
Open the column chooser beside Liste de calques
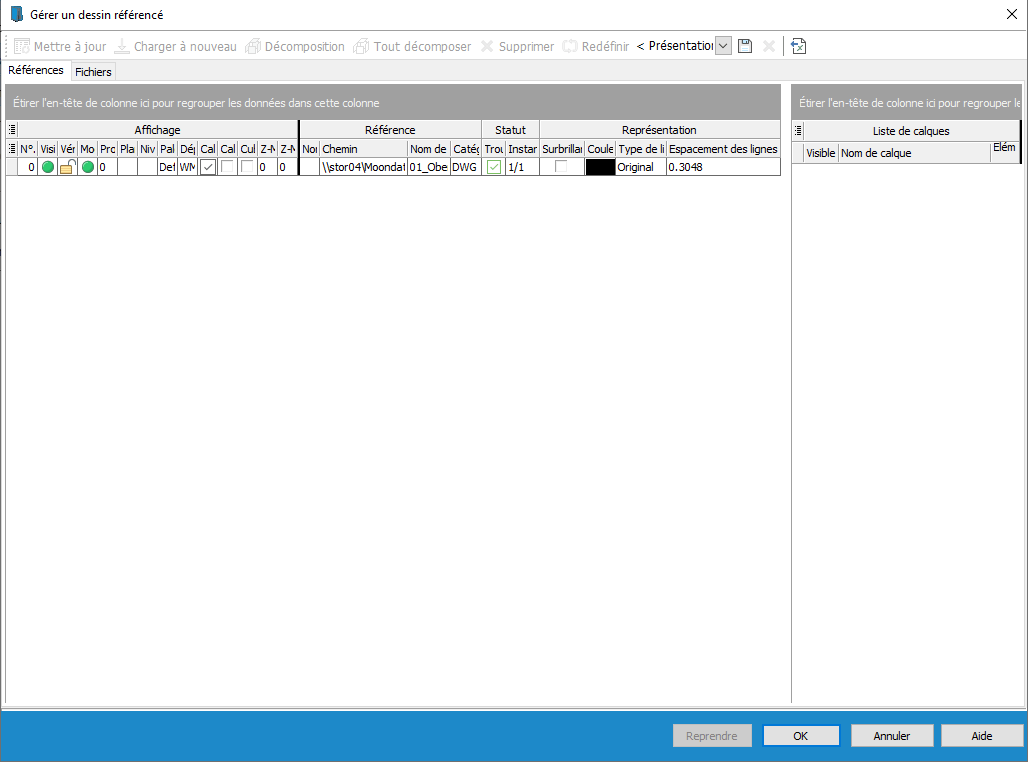(798, 130)
